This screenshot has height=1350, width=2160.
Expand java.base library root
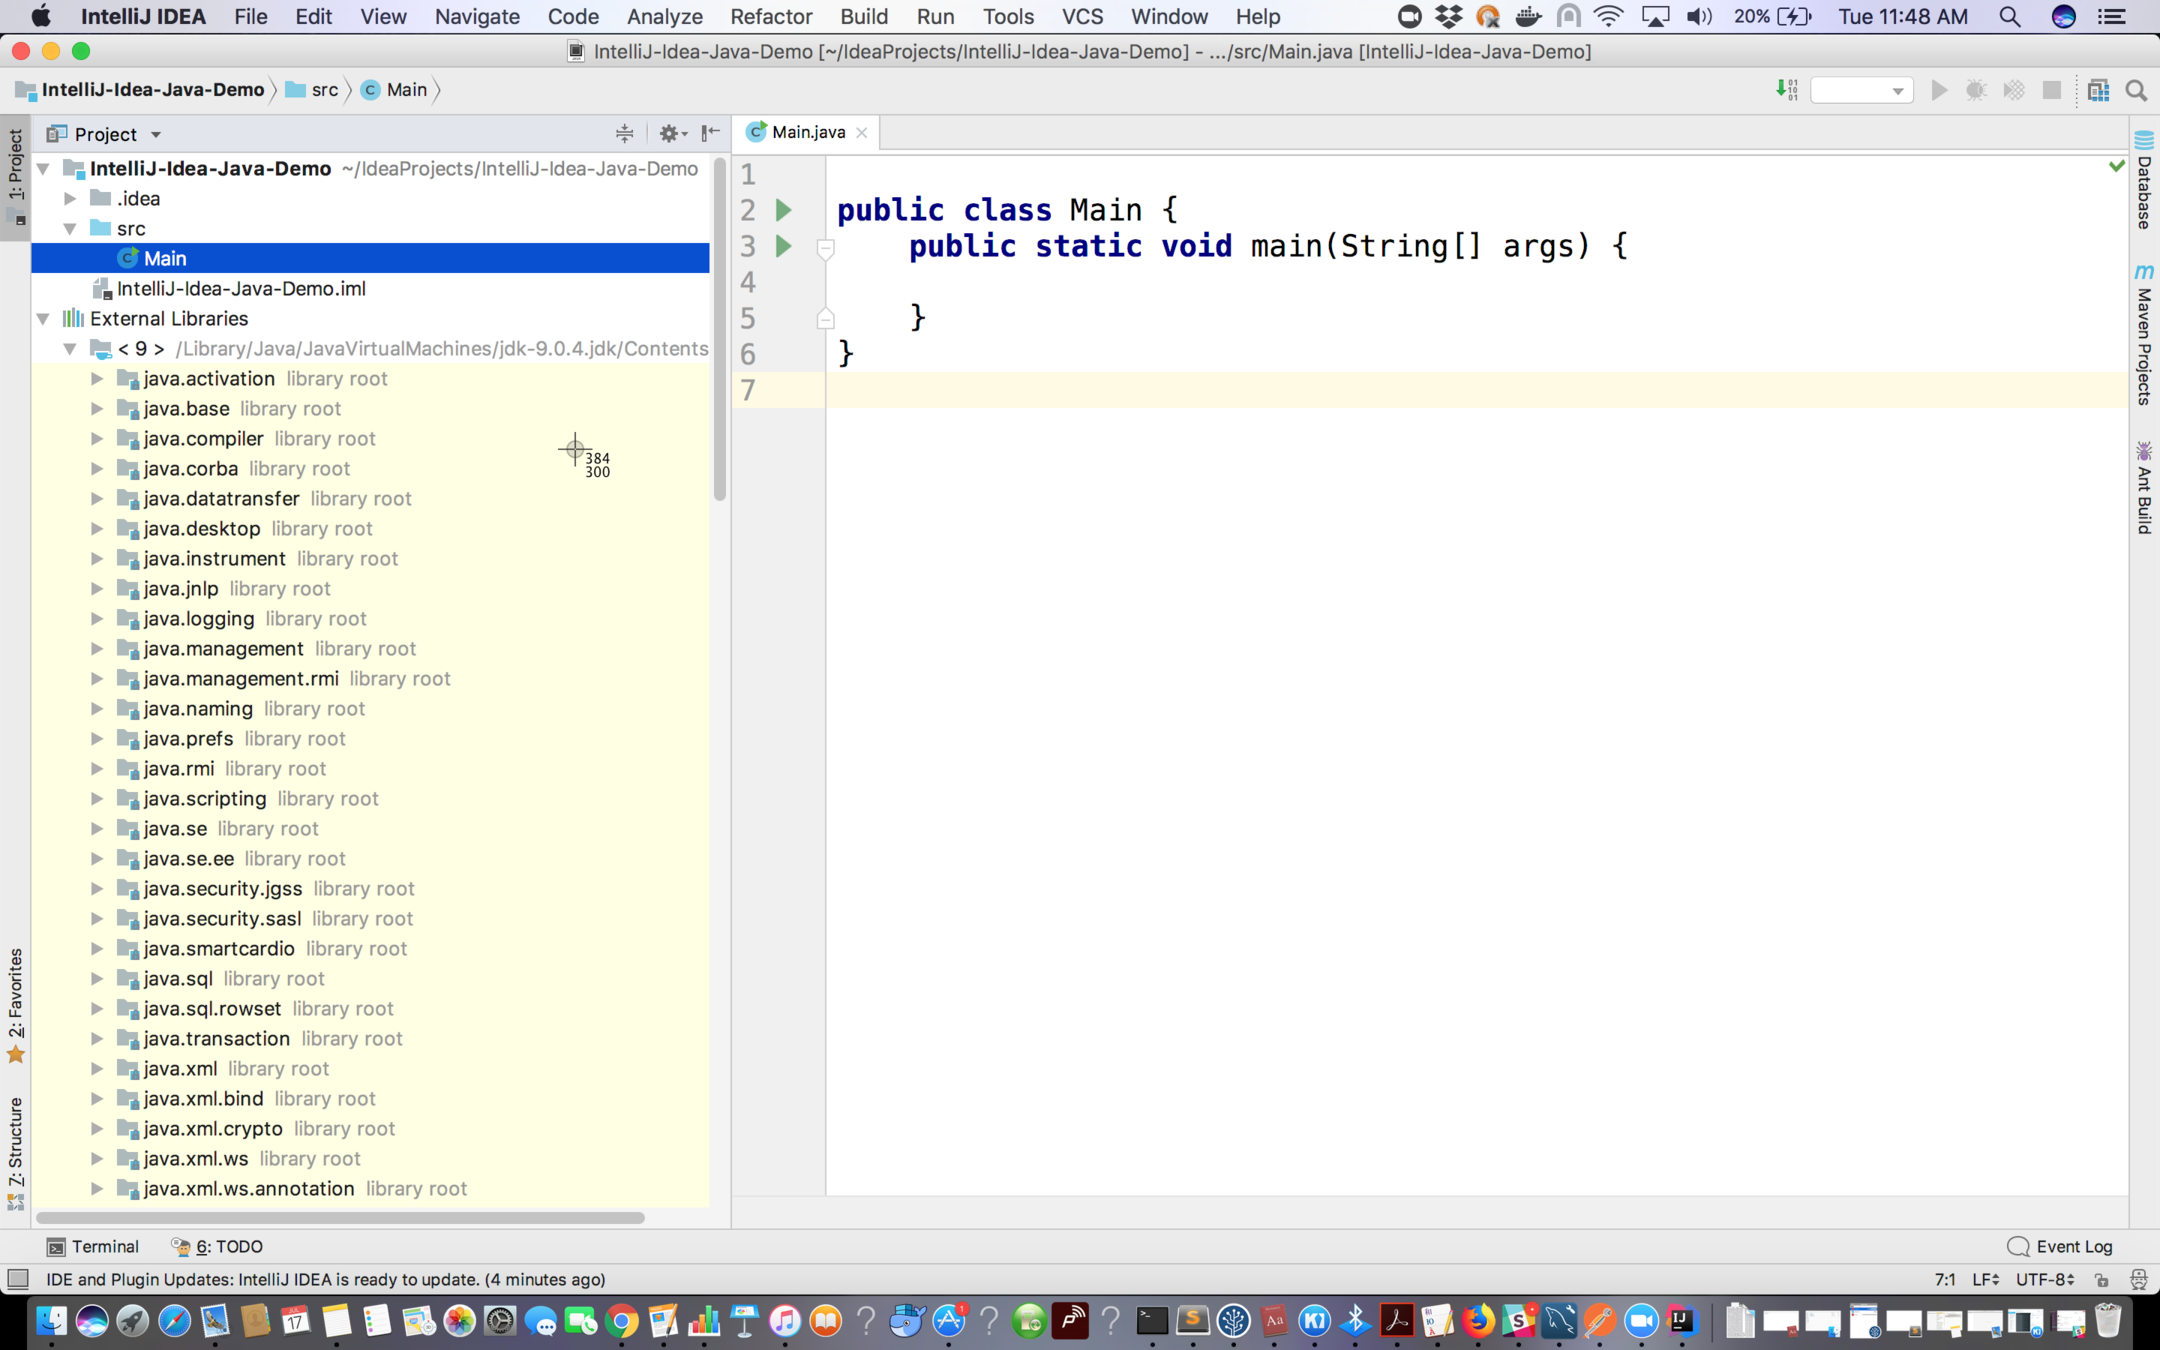coord(97,408)
